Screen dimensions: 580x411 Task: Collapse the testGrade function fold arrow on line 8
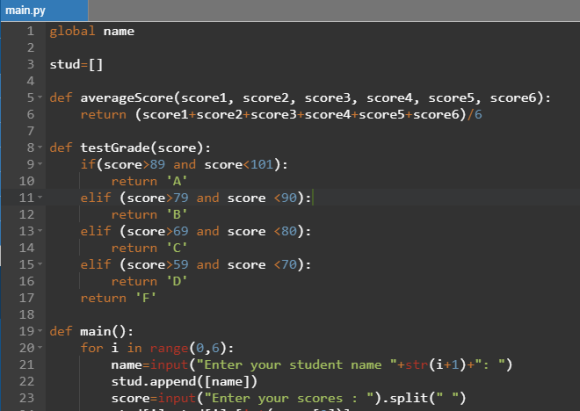(x=40, y=148)
